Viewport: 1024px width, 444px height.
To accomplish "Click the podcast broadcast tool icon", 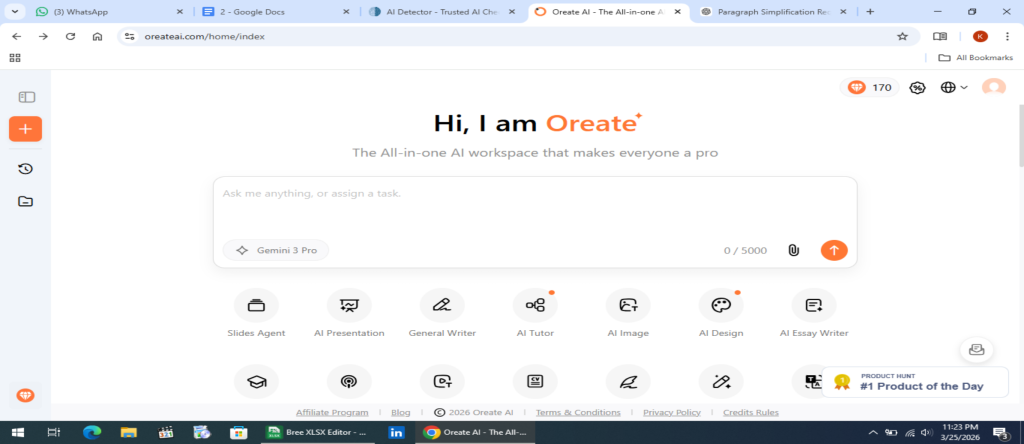I will tap(349, 382).
